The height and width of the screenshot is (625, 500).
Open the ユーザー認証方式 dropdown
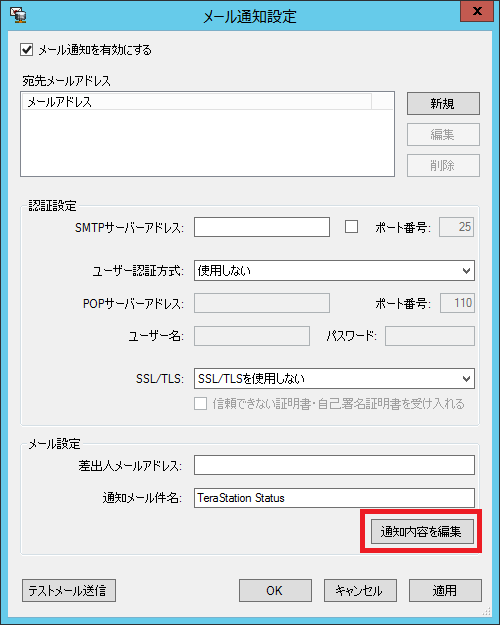point(334,271)
